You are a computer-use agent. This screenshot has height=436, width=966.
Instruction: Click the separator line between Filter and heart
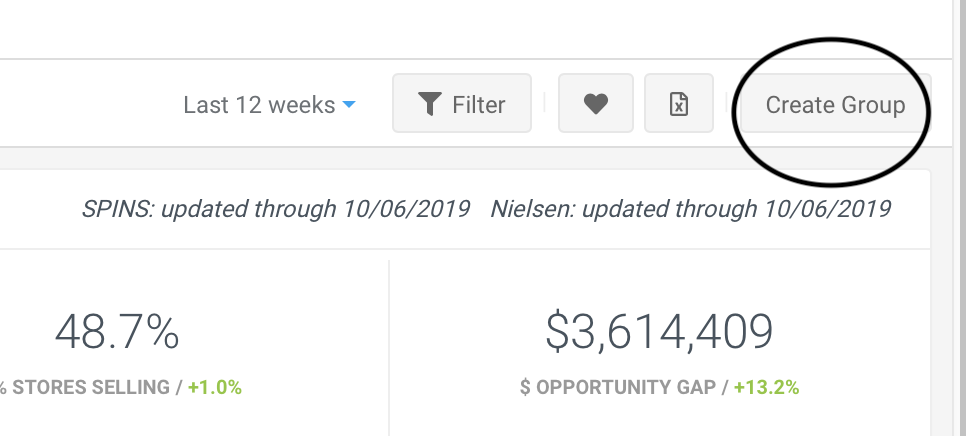(545, 103)
